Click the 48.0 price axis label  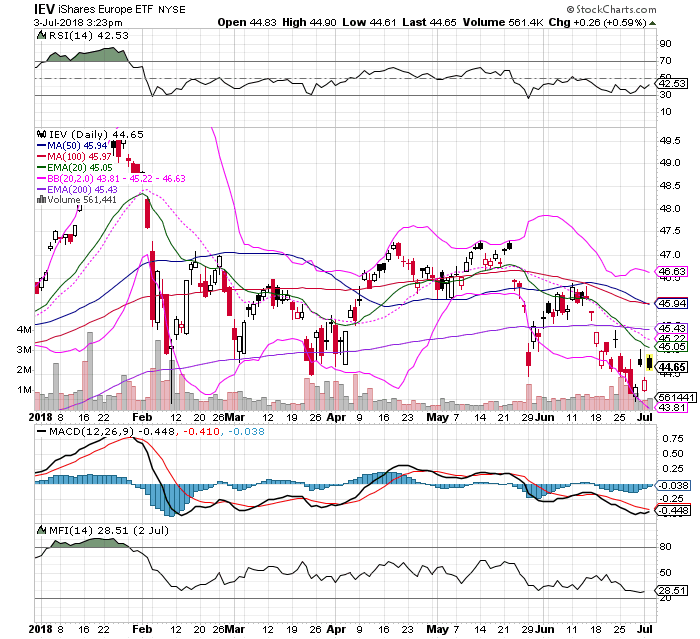(670, 209)
